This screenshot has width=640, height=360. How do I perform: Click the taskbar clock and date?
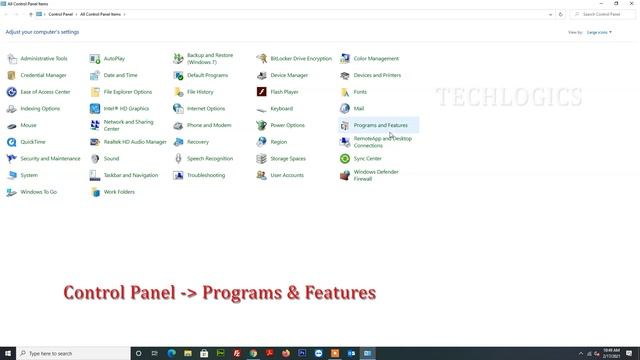click(611, 353)
